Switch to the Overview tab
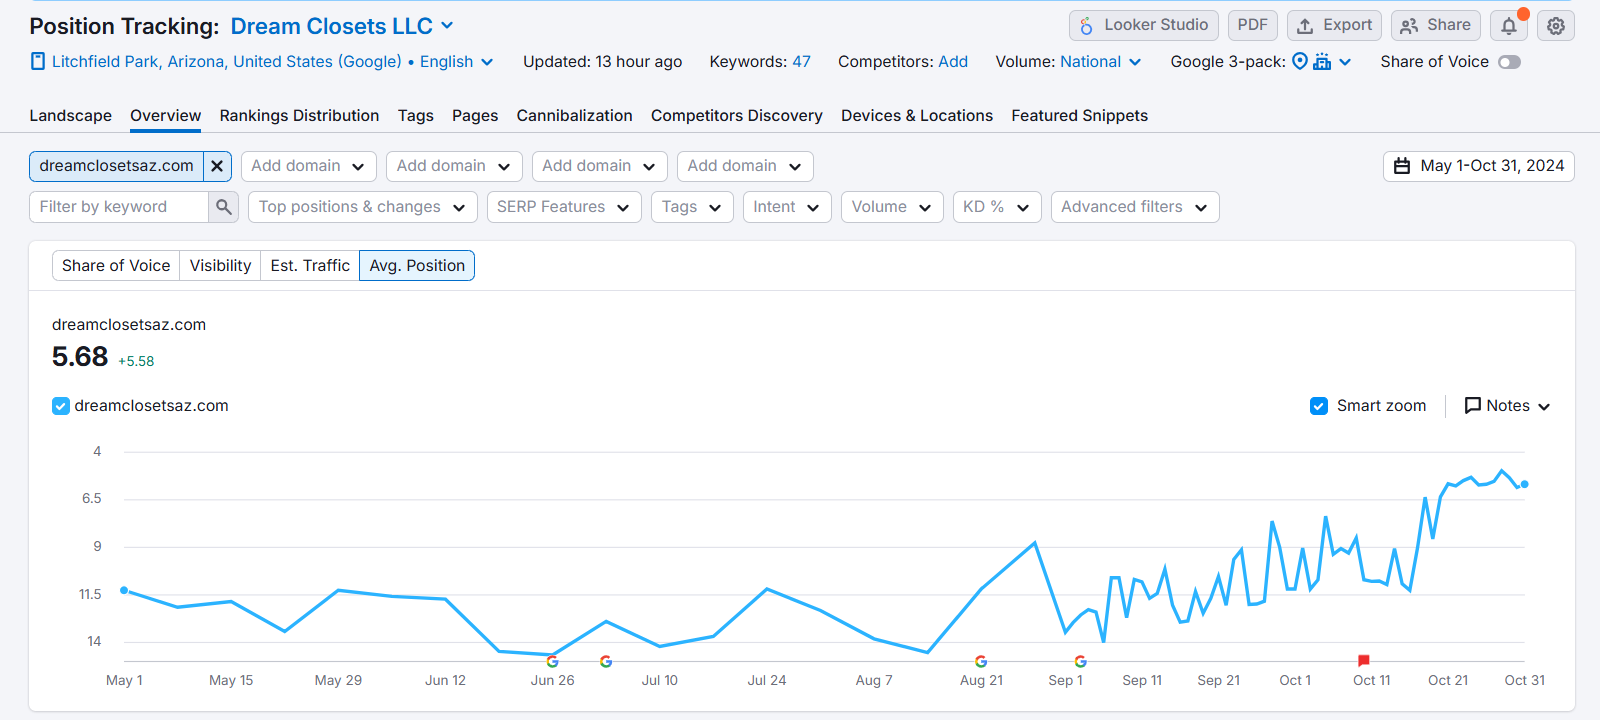This screenshot has width=1600, height=720. click(165, 116)
